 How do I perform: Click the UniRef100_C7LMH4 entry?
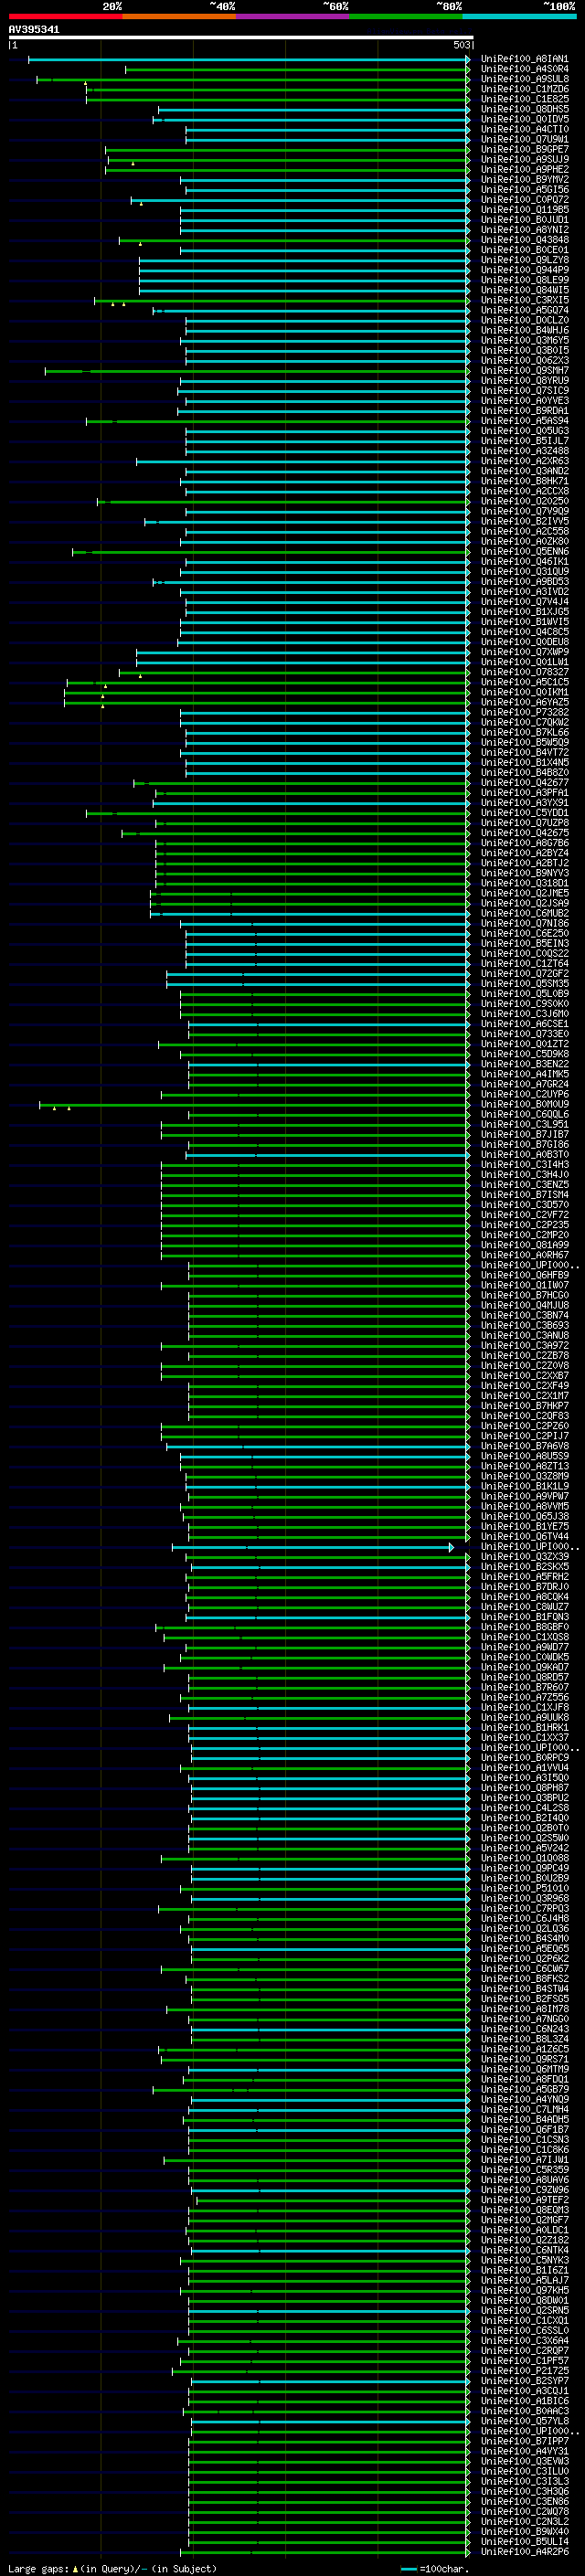tap(524, 2110)
